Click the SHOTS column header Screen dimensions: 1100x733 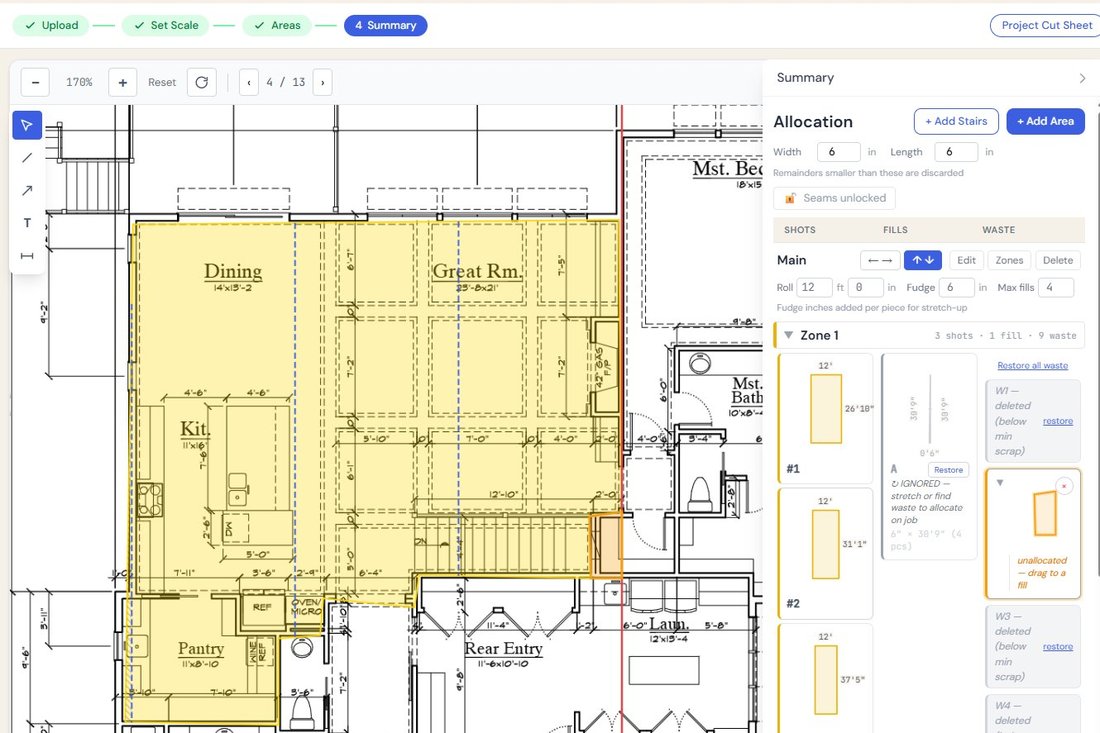point(799,230)
